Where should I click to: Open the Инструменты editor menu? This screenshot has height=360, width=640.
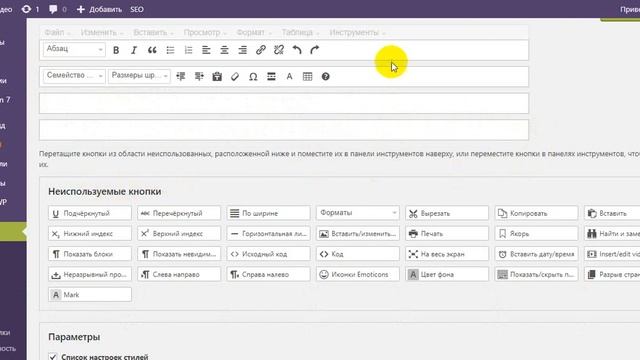357,32
